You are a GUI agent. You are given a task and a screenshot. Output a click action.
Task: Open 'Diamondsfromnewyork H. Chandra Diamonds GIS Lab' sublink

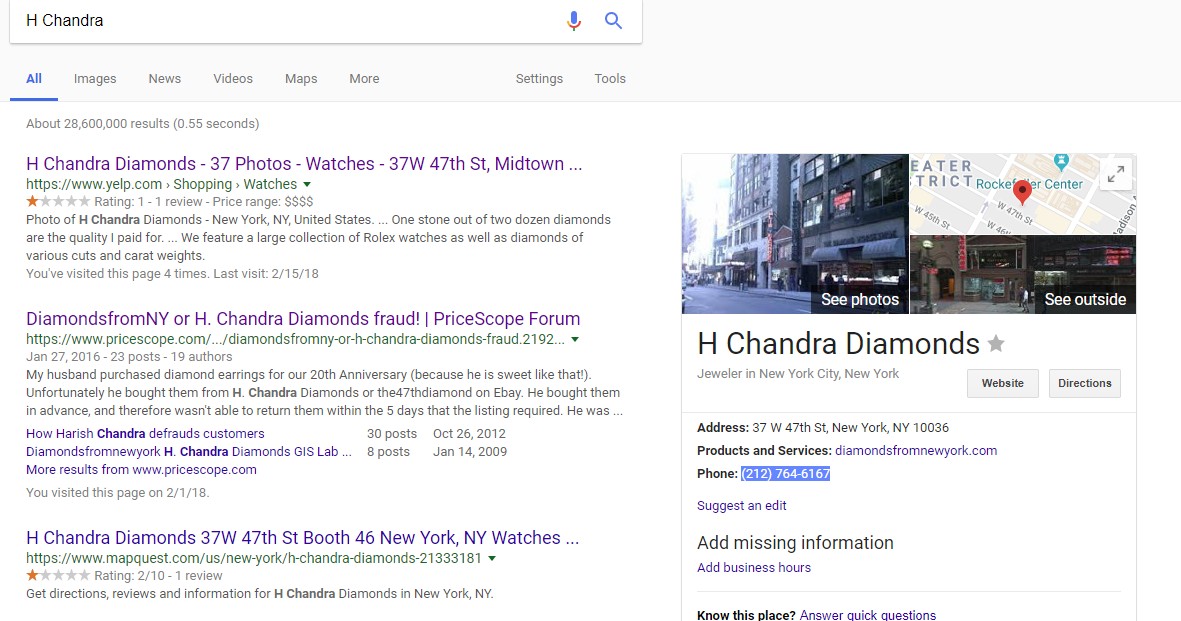(188, 452)
